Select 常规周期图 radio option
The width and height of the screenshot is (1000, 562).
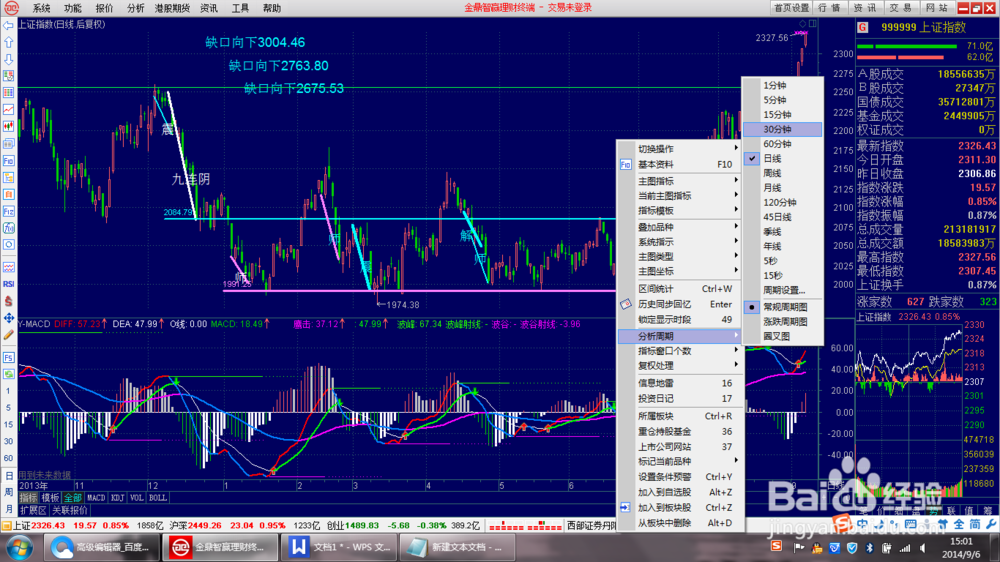click(783, 307)
